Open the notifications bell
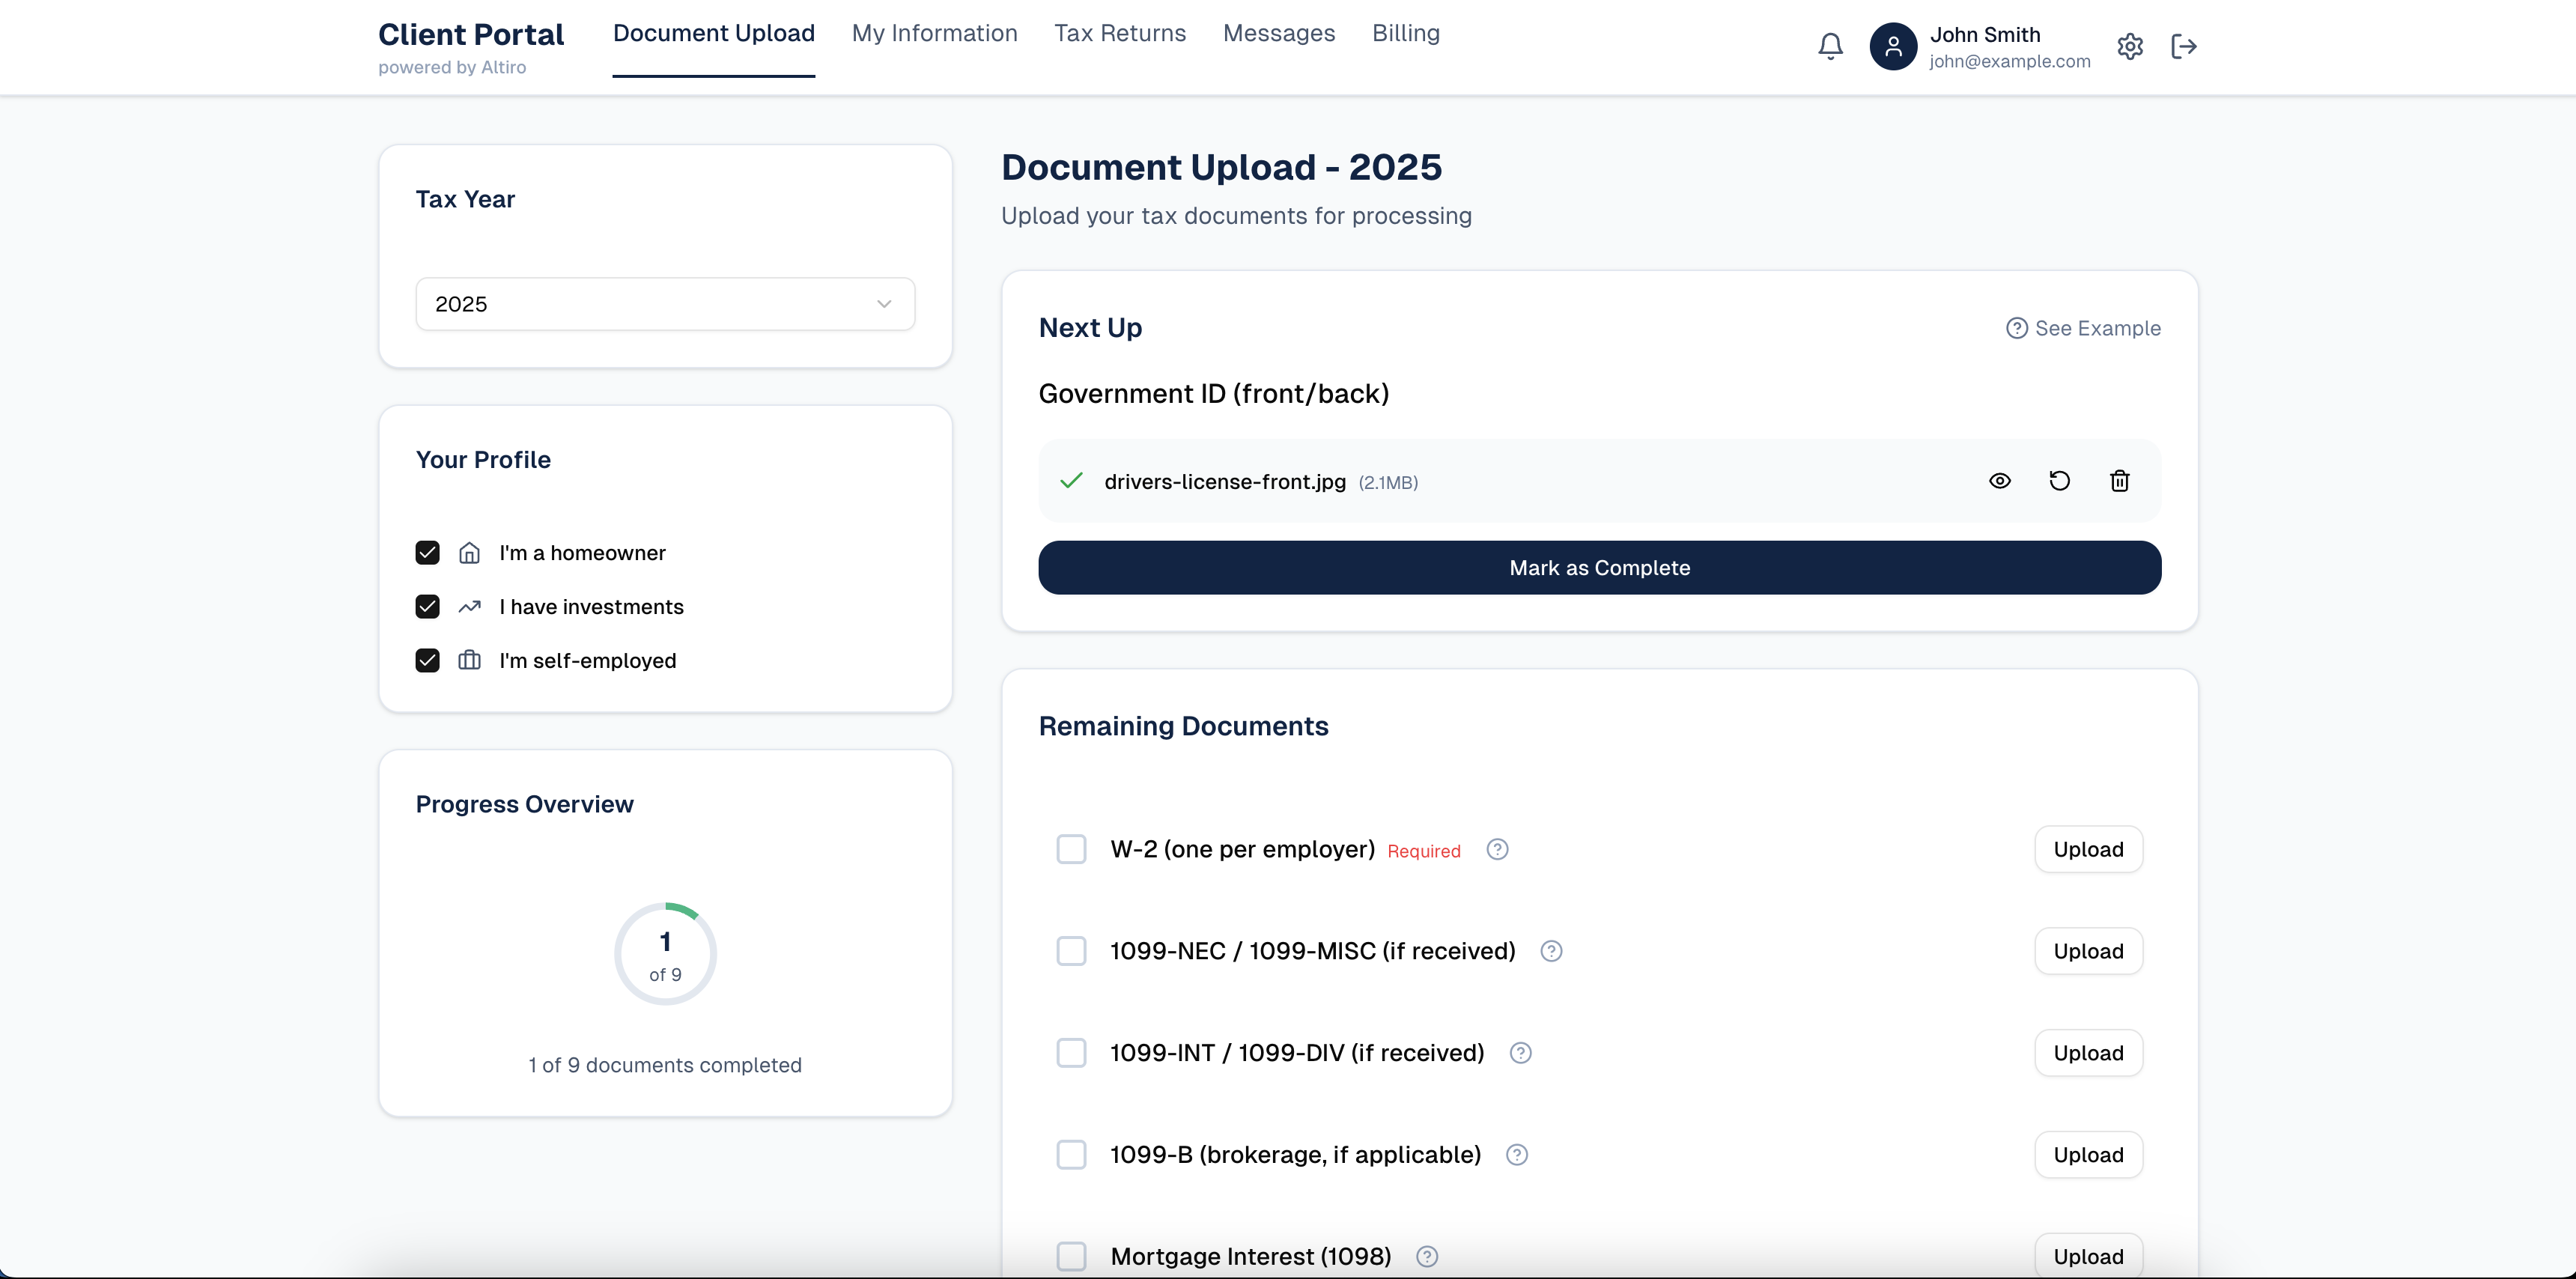 tap(1830, 46)
